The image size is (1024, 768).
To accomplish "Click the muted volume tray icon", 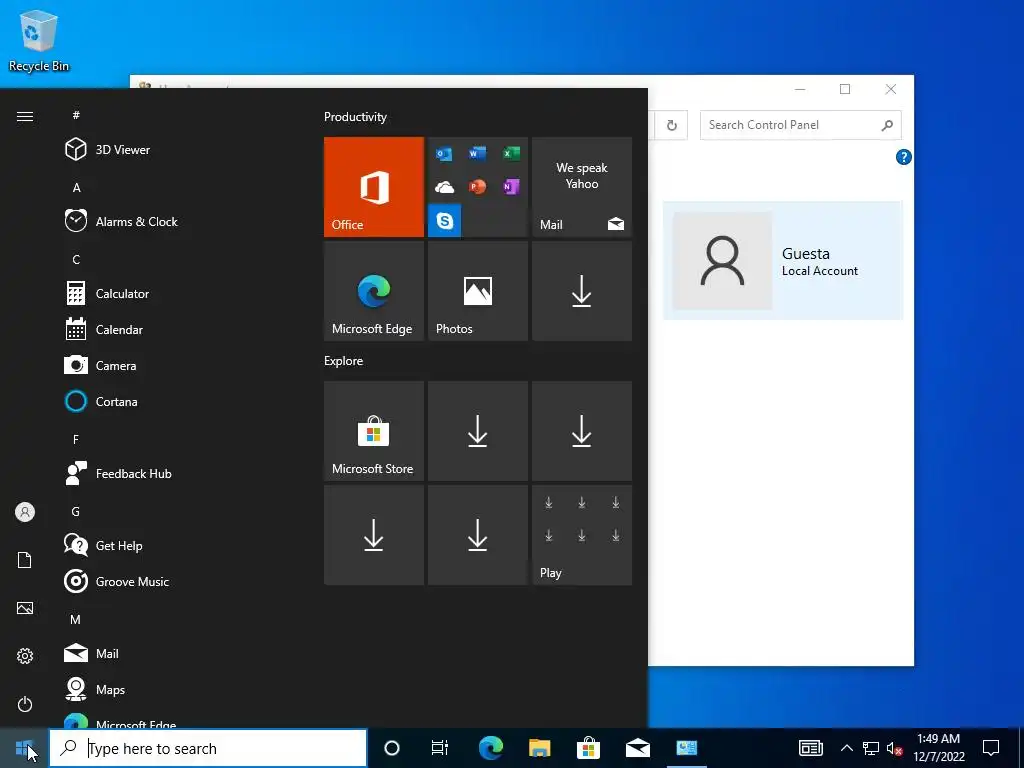I will (x=894, y=748).
